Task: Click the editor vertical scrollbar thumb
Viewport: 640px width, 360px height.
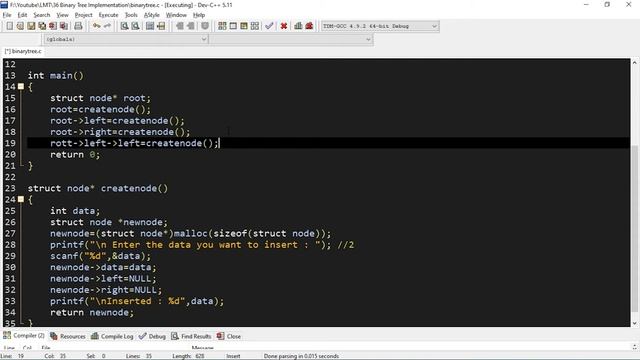Action: [x=634, y=229]
